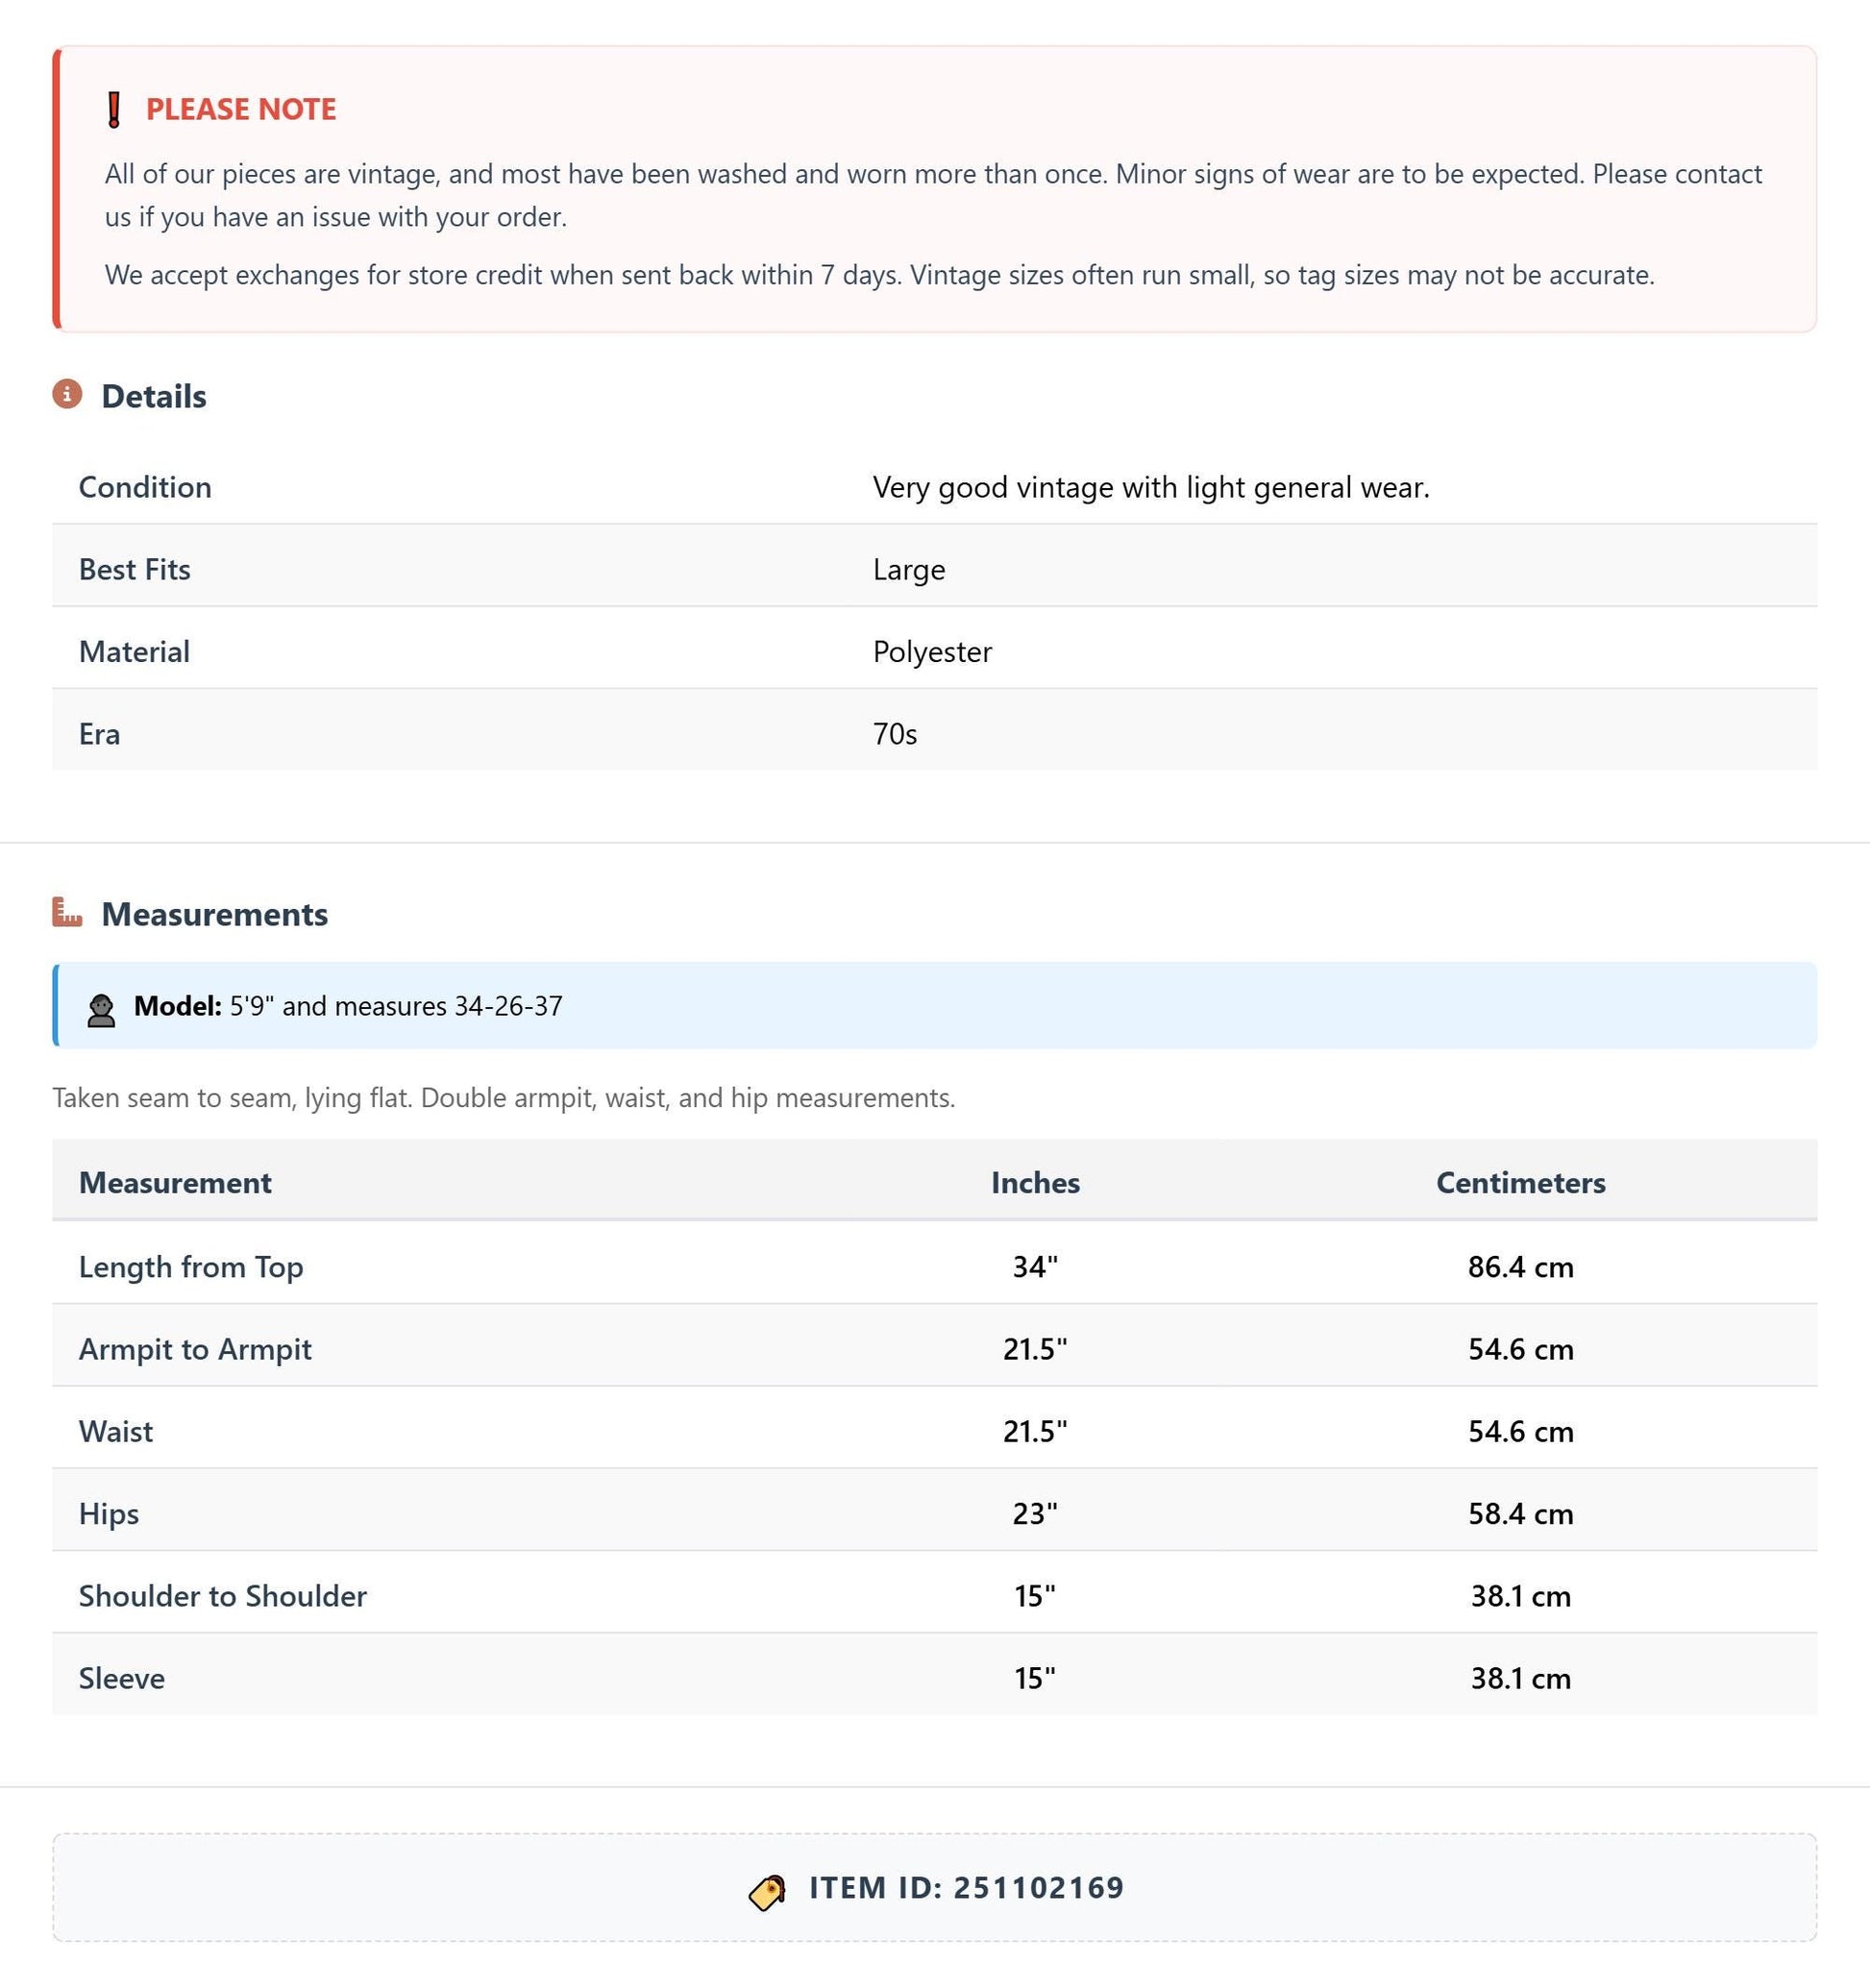
Task: Click the Sleeve centimeters value 38.1 cm
Action: (x=1520, y=1678)
